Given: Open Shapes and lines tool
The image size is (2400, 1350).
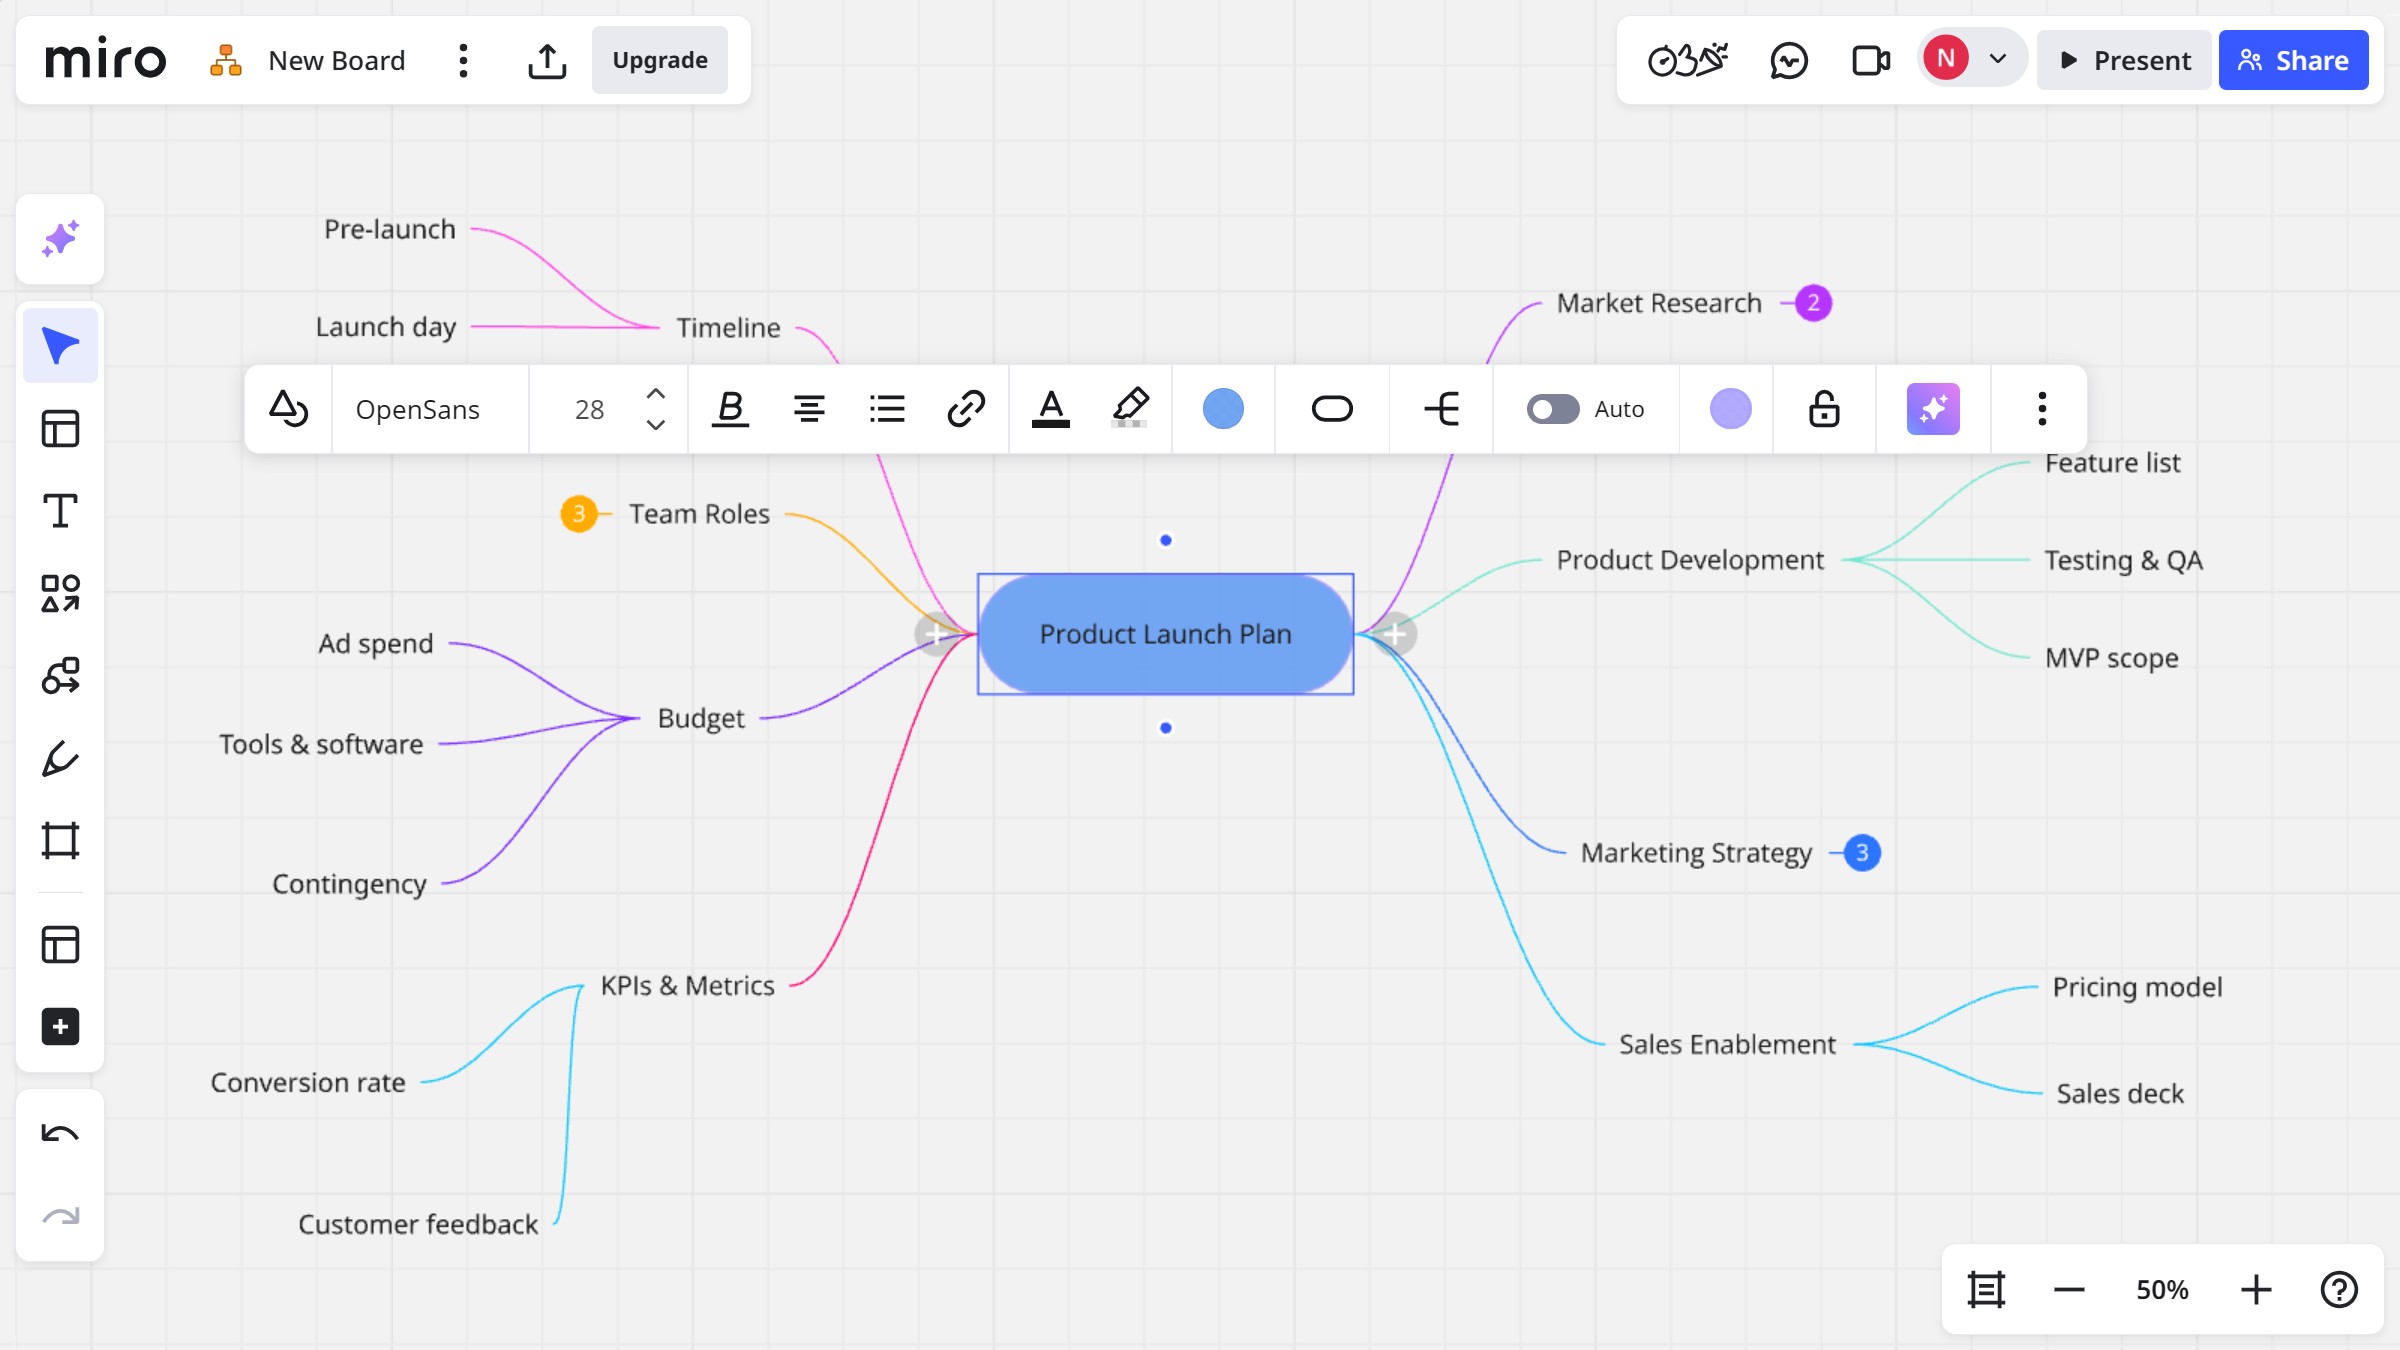Looking at the screenshot, I should pyautogui.click(x=60, y=593).
